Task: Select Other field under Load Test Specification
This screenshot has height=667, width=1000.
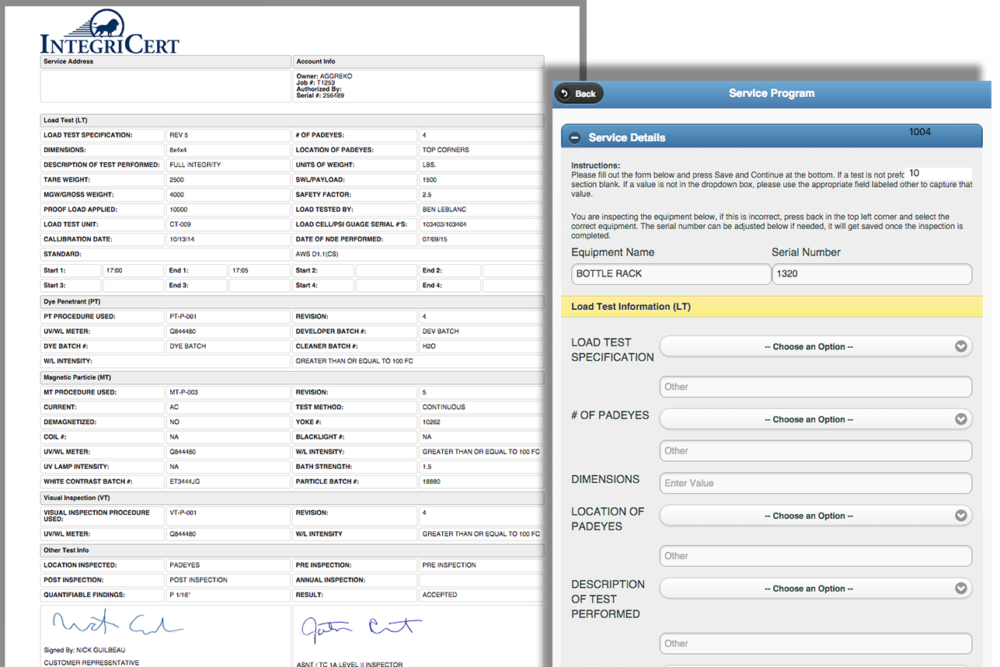Action: 816,386
